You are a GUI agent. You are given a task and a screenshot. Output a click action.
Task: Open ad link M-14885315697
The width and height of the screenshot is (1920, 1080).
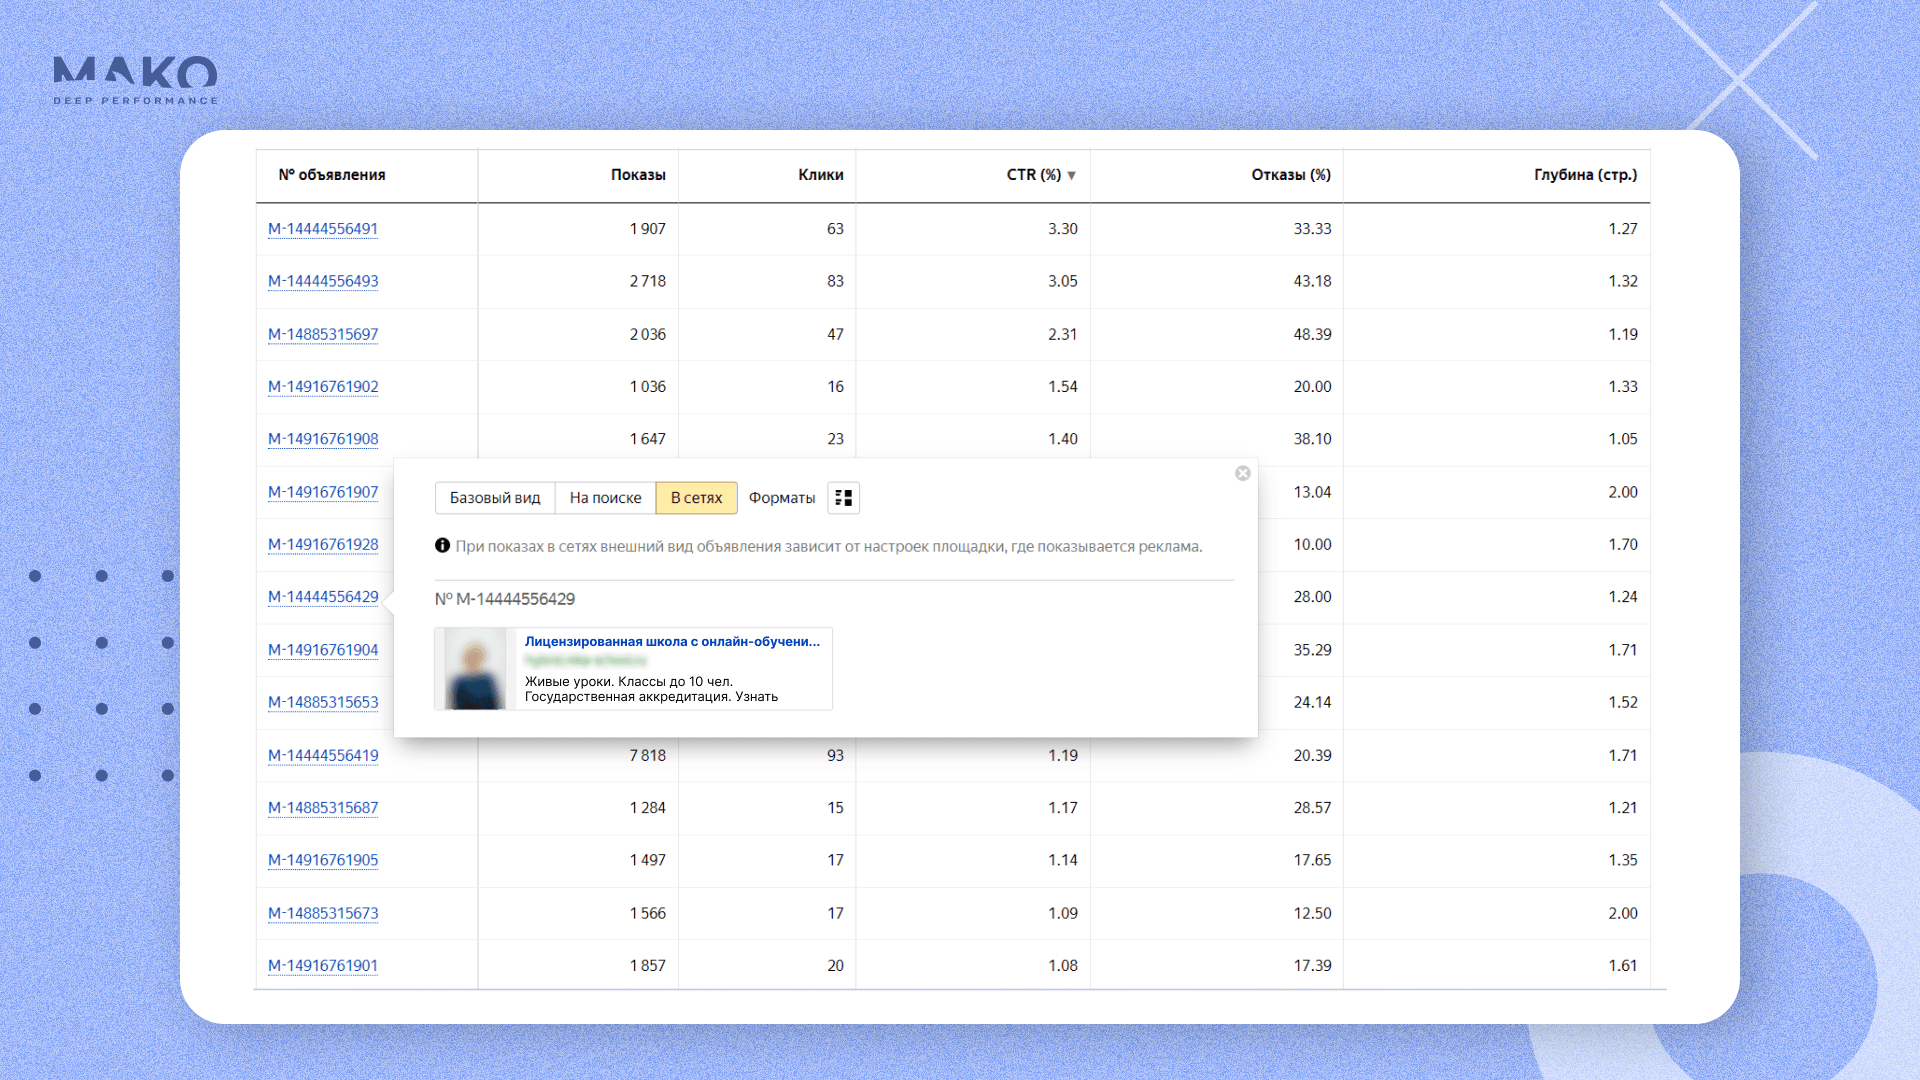(x=323, y=334)
